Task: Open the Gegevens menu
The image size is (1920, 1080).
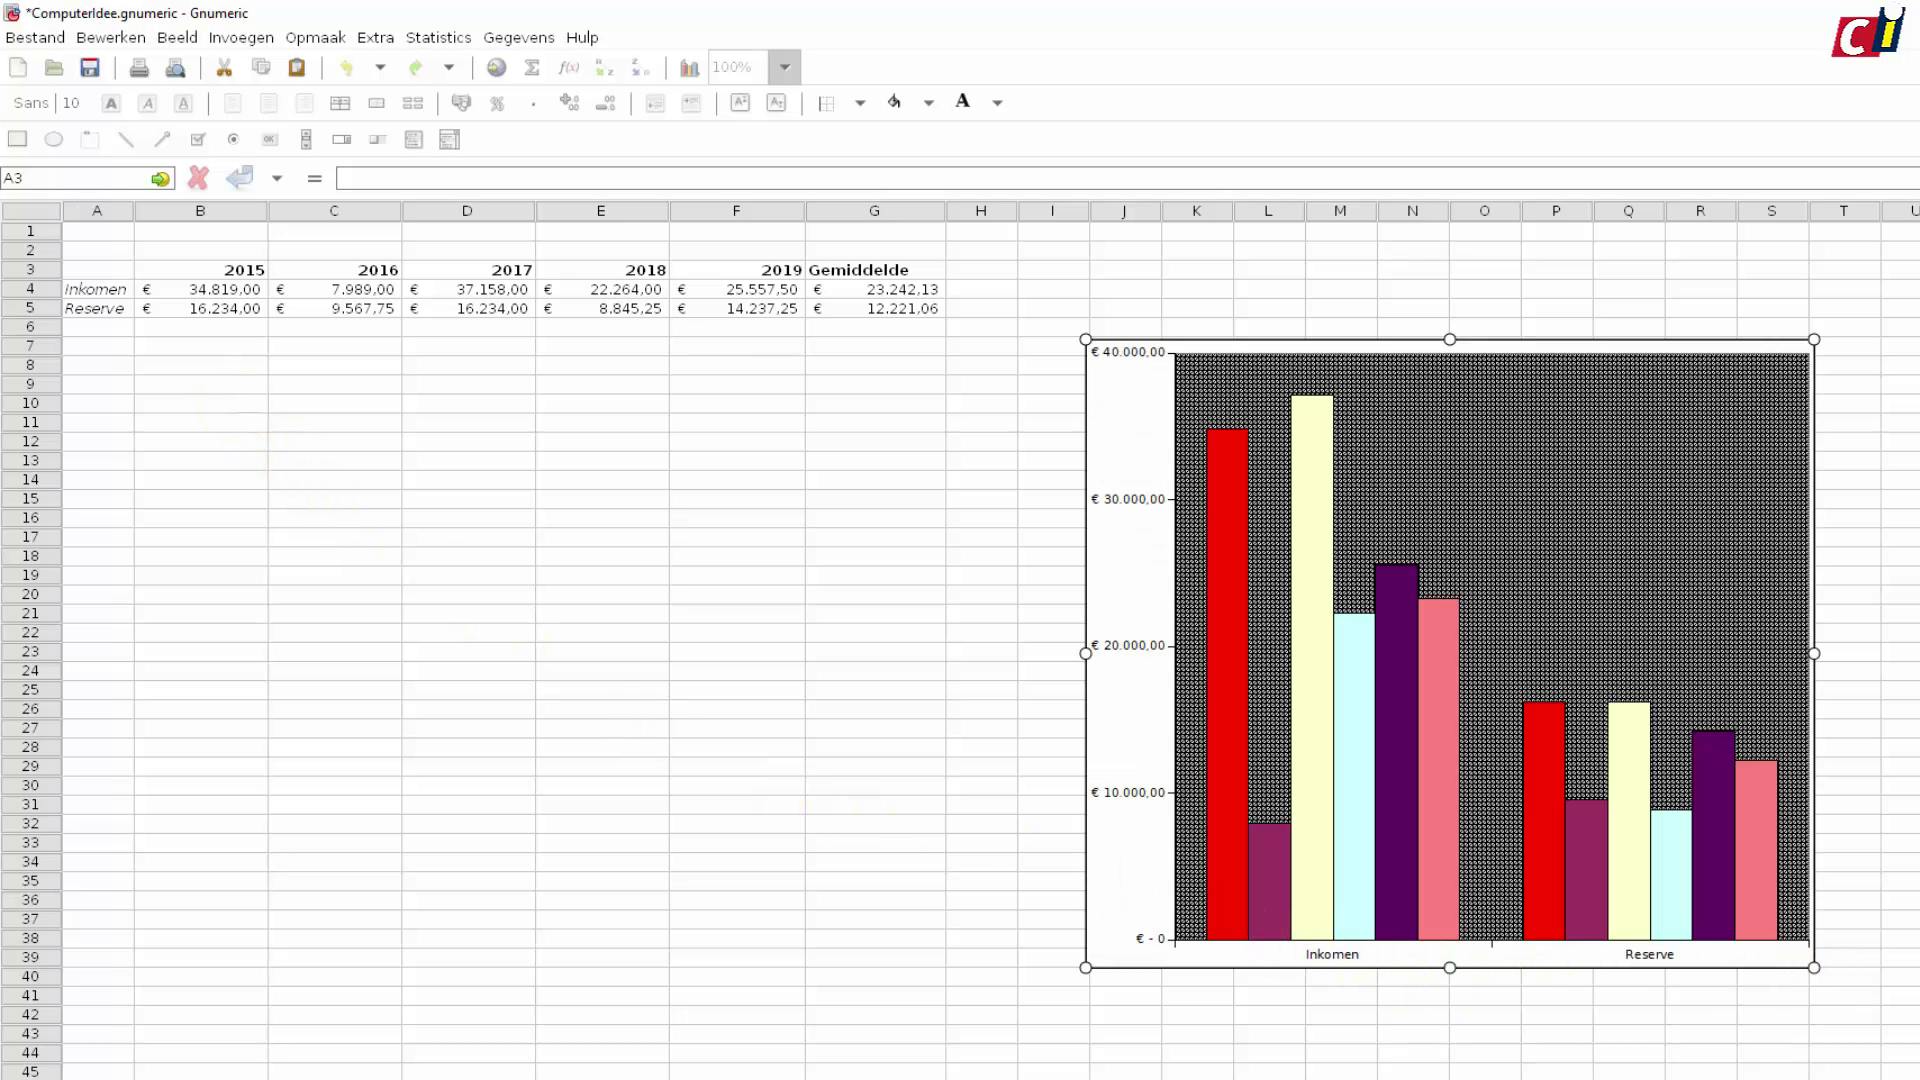Action: (519, 37)
